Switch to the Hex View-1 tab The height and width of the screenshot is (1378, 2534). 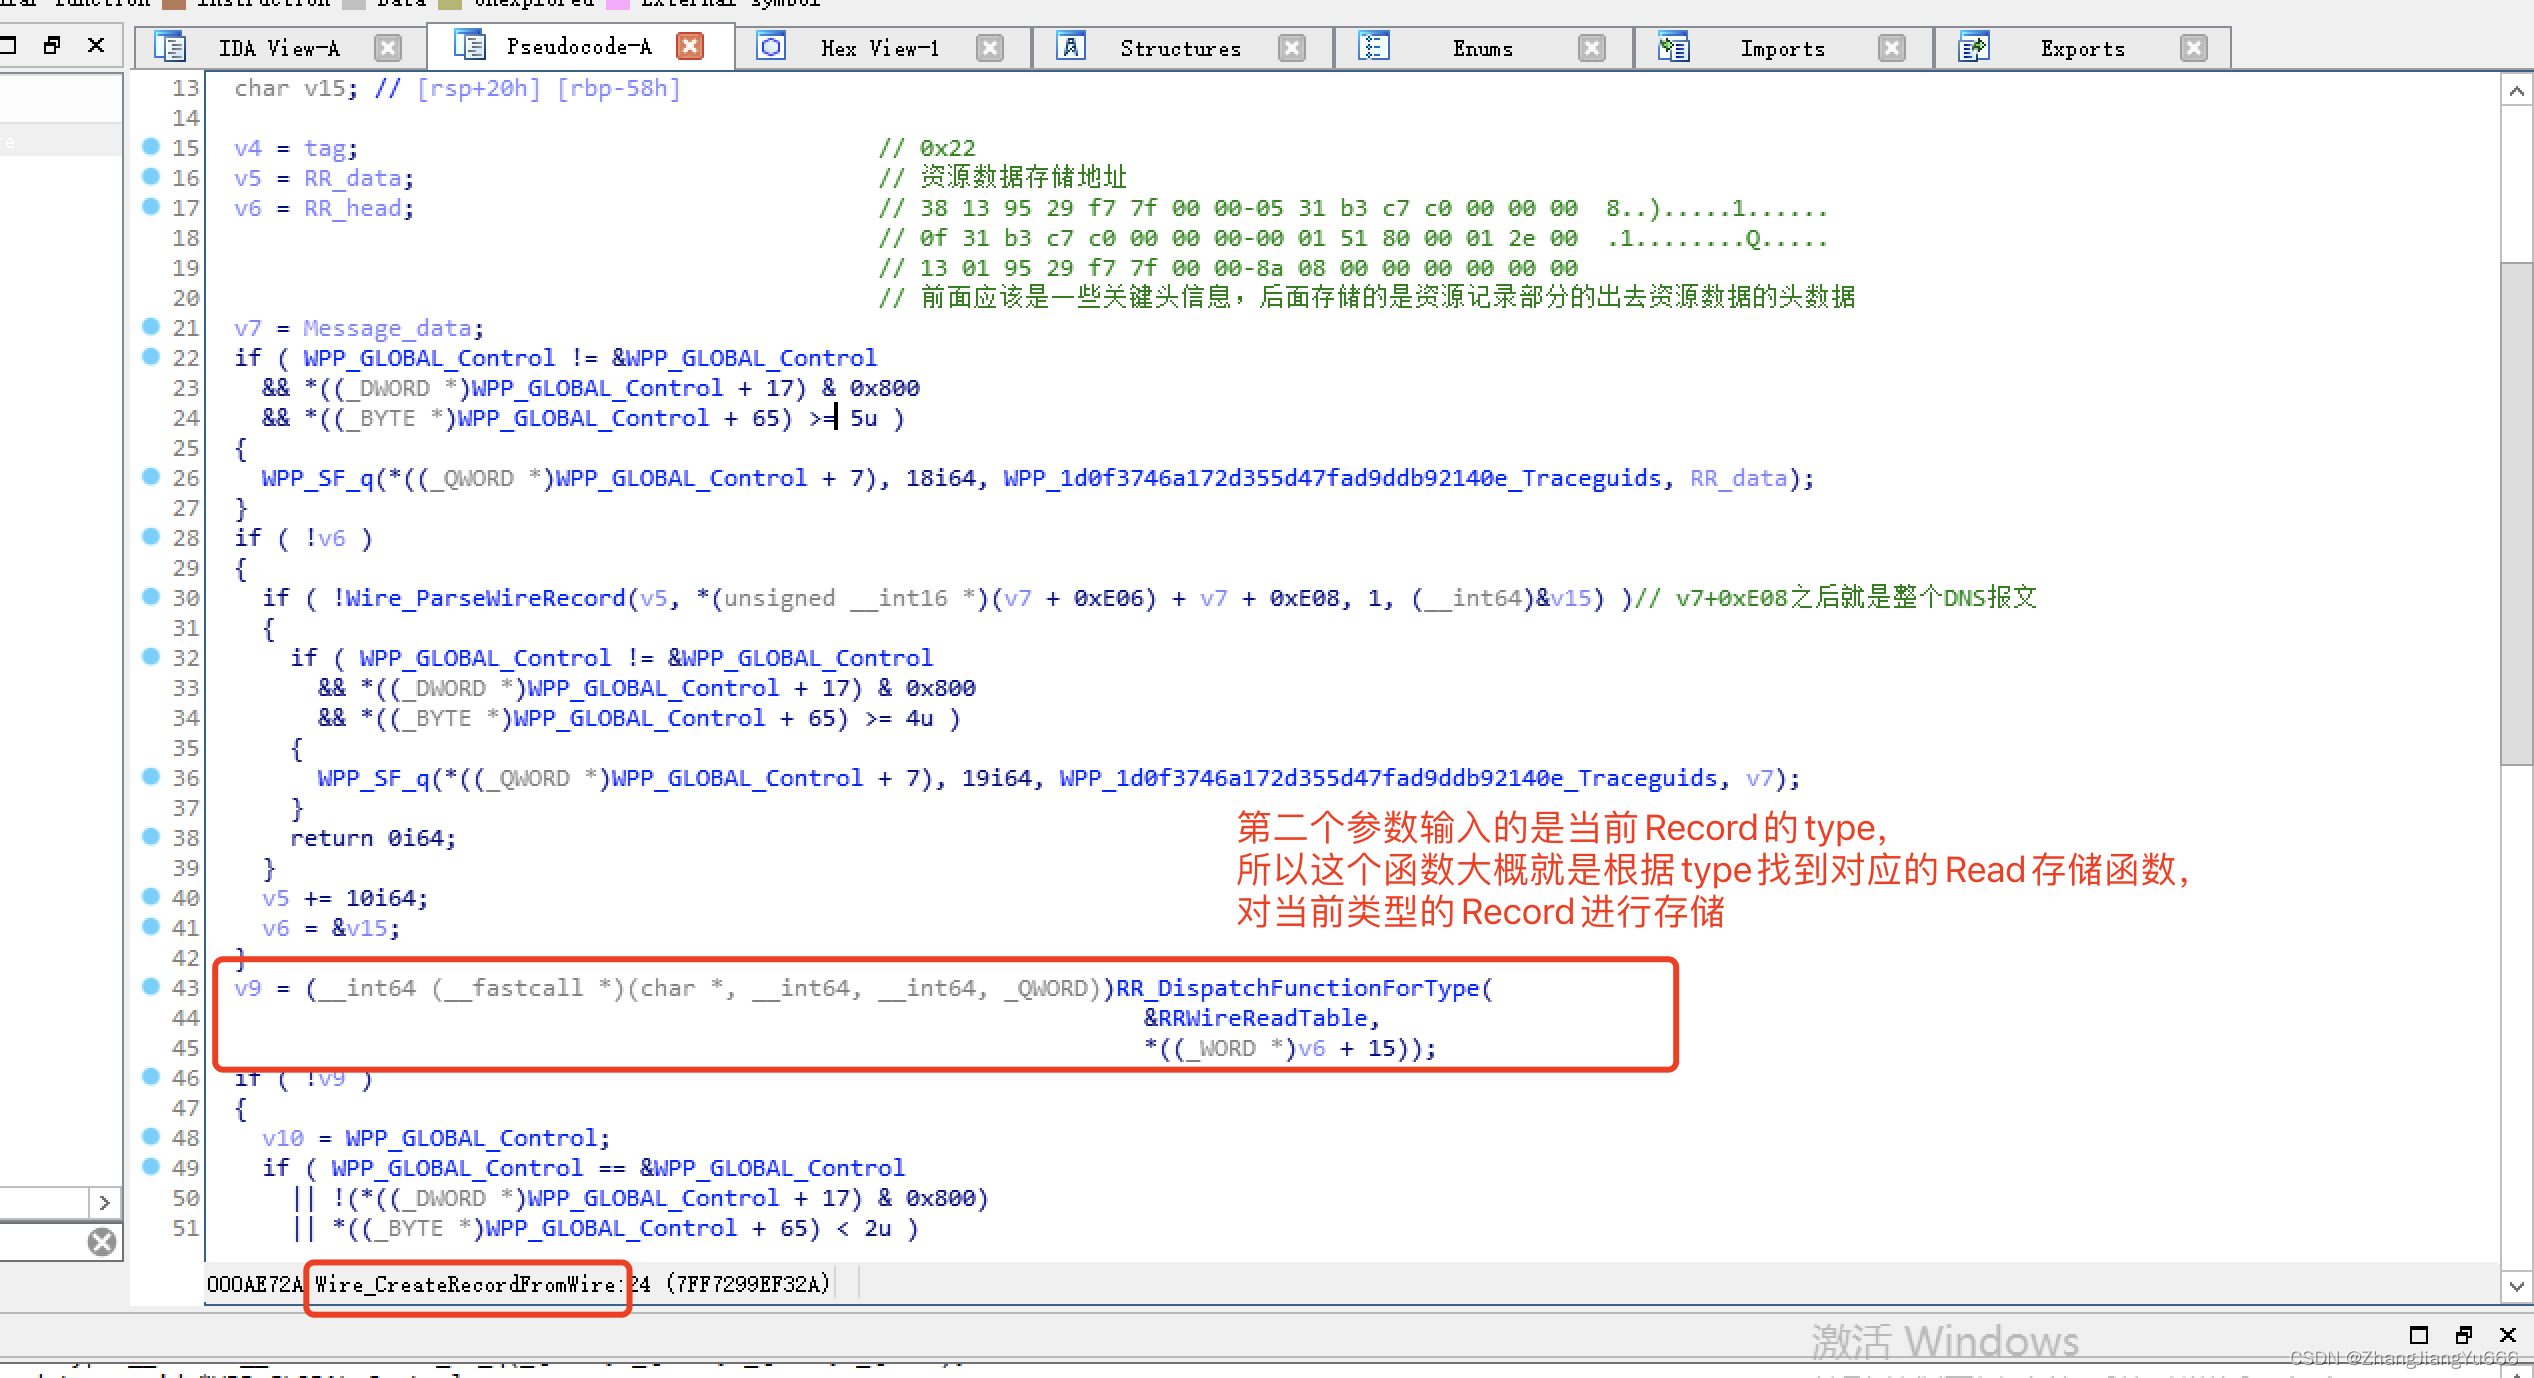click(879, 48)
